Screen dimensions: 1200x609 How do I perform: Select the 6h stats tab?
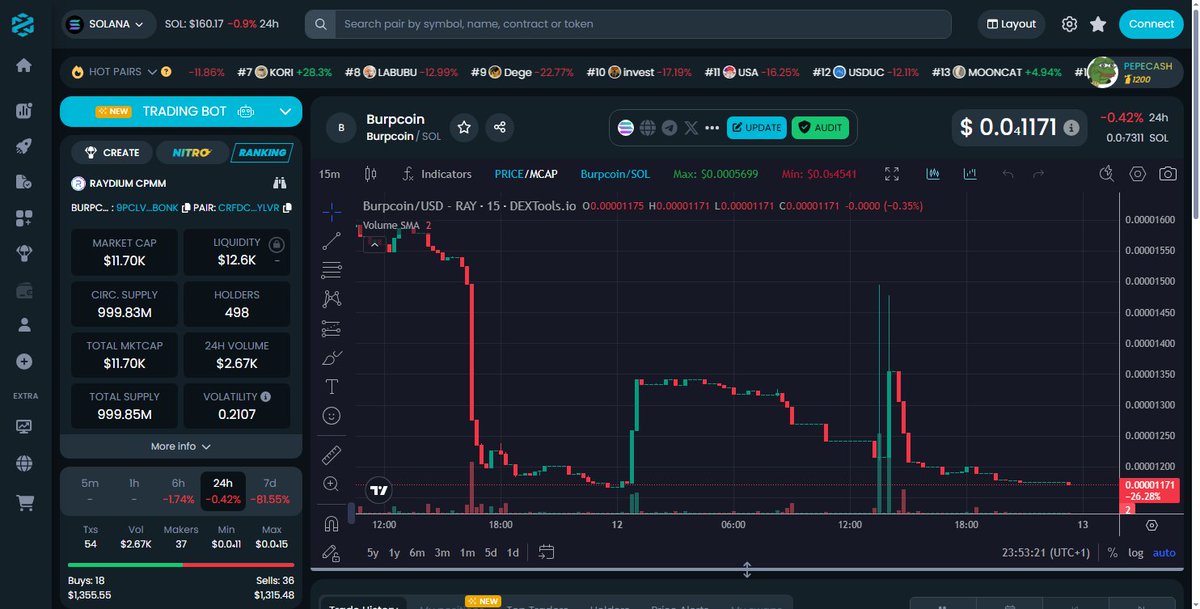pyautogui.click(x=178, y=490)
